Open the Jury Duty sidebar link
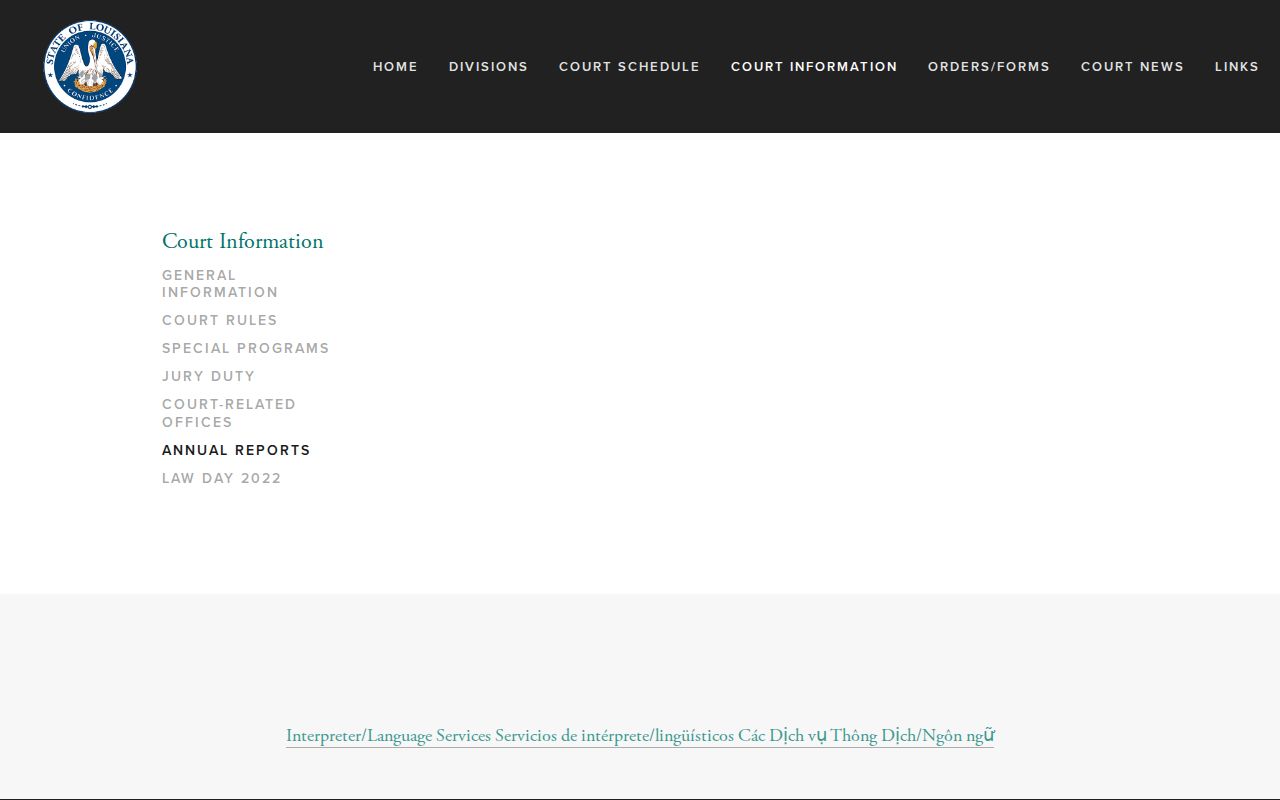The image size is (1280, 800). click(x=209, y=376)
